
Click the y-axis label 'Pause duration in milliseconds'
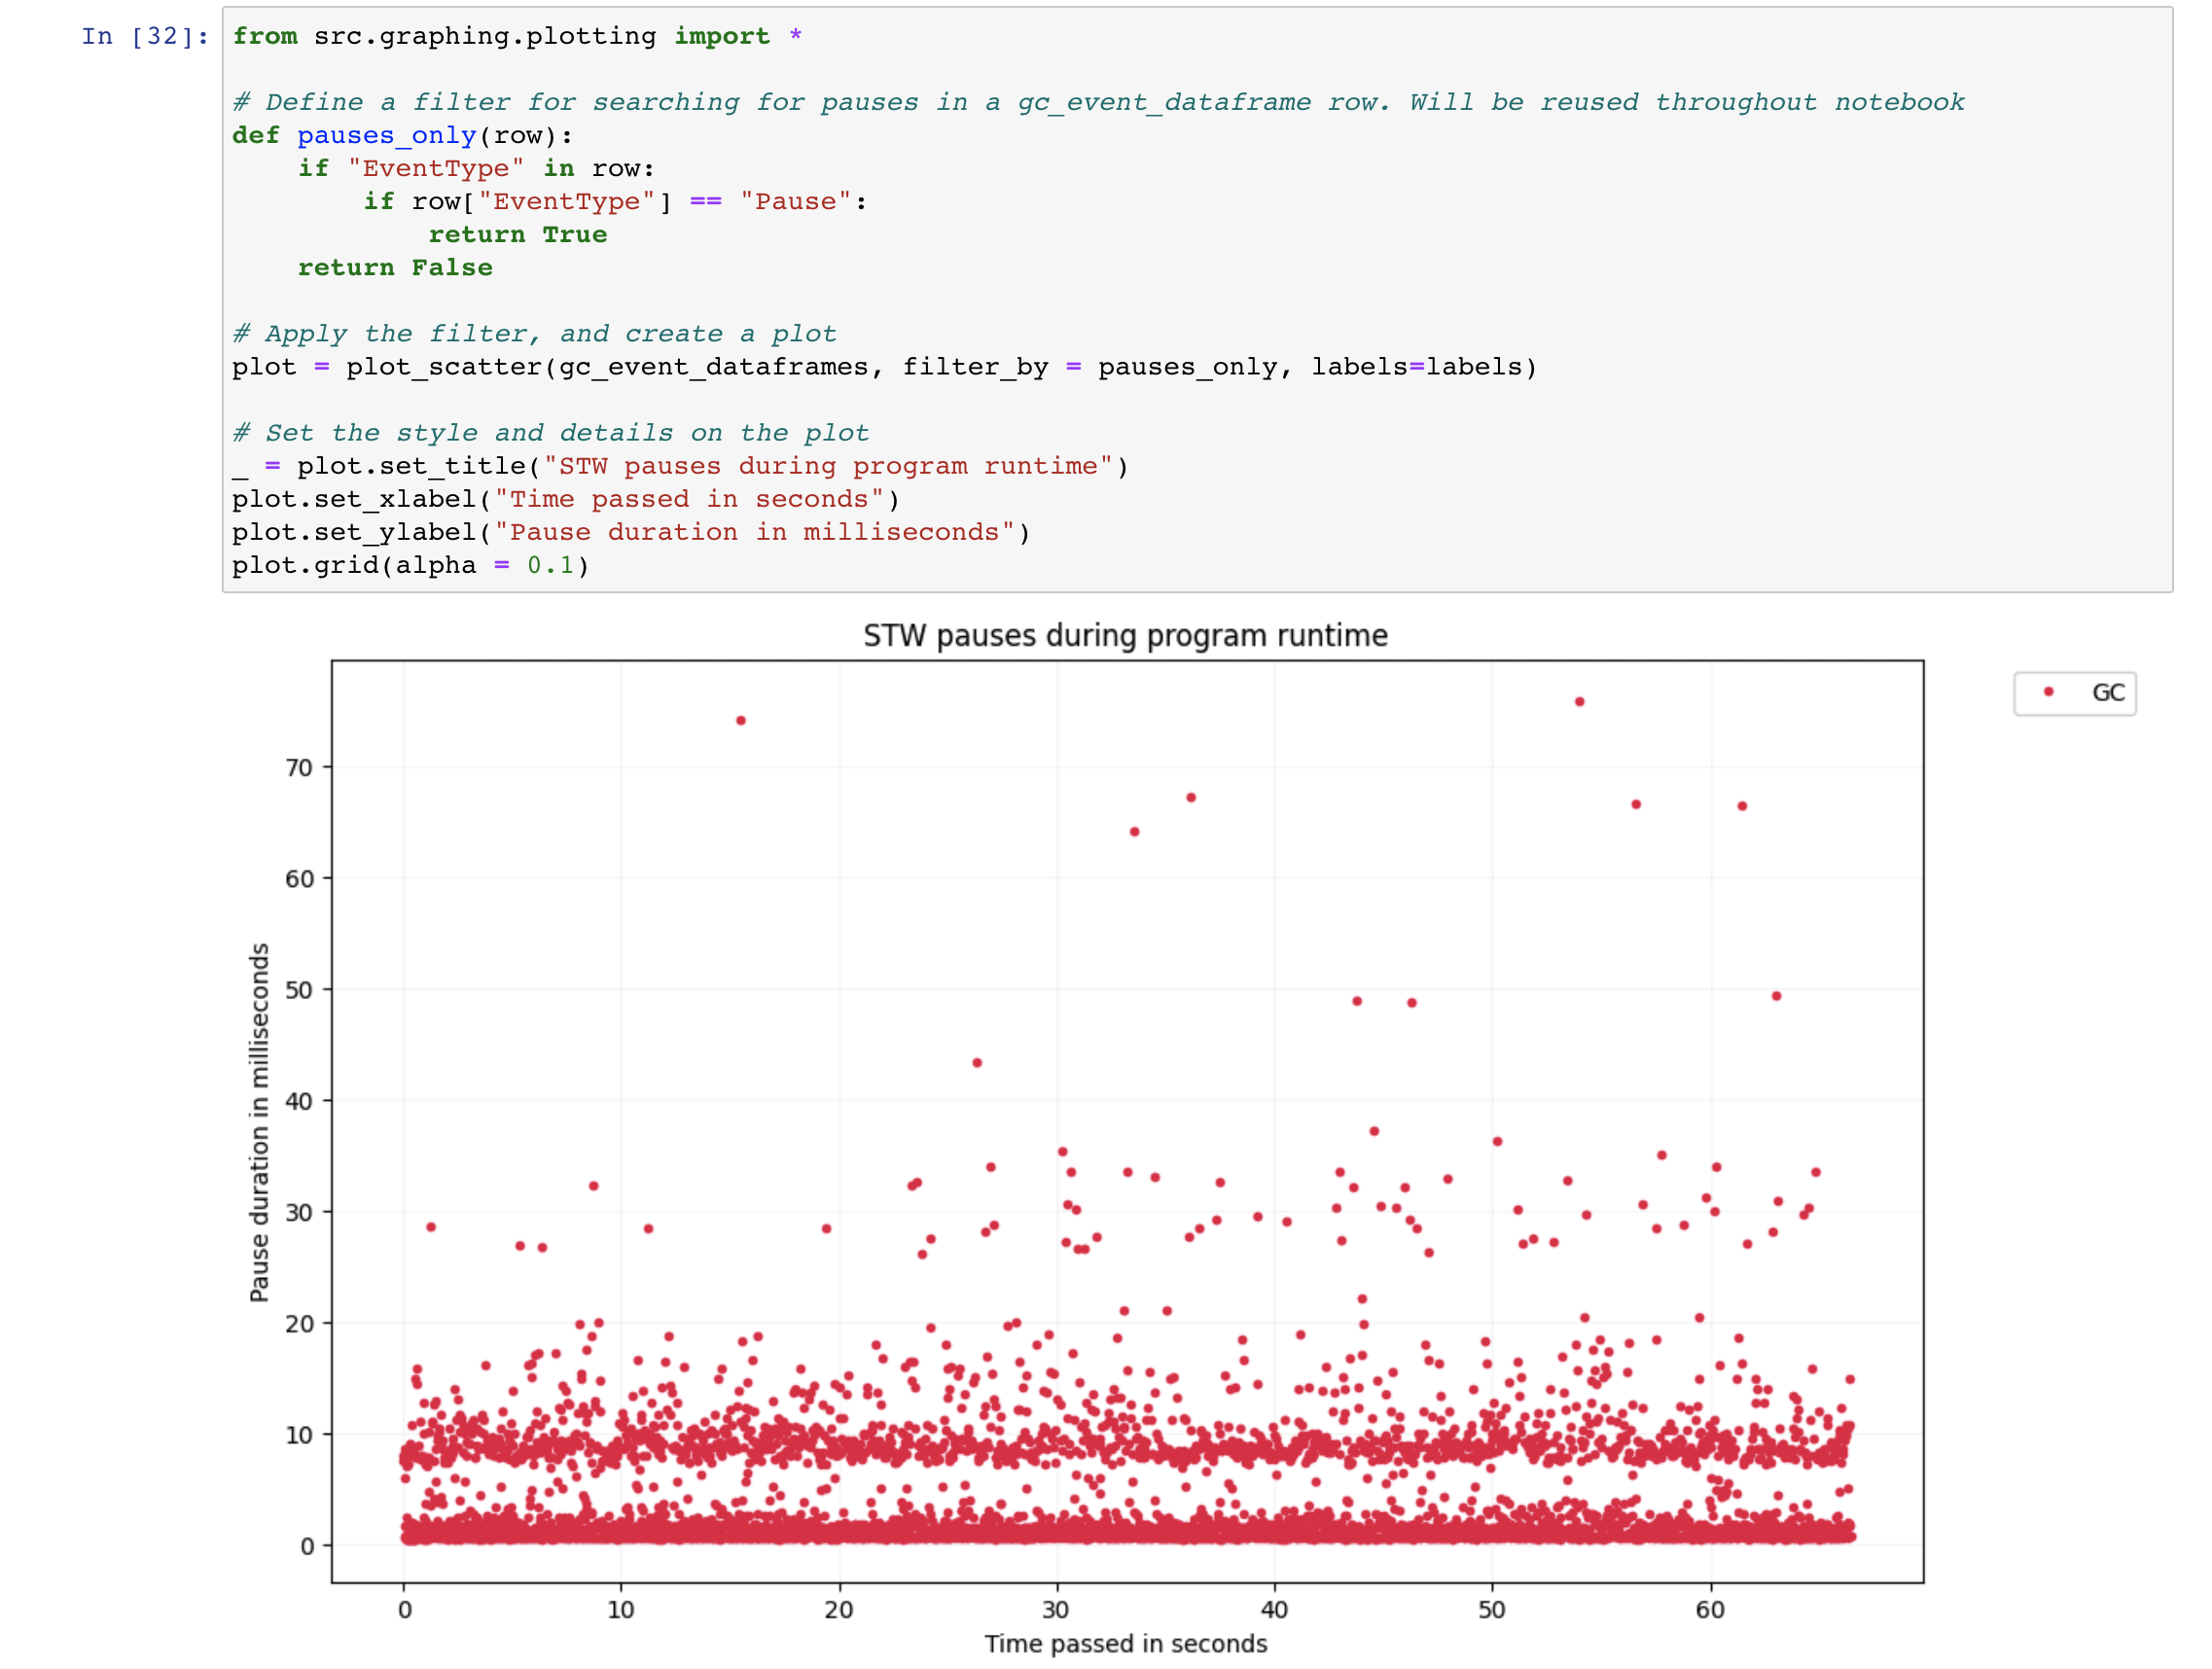pos(259,1122)
